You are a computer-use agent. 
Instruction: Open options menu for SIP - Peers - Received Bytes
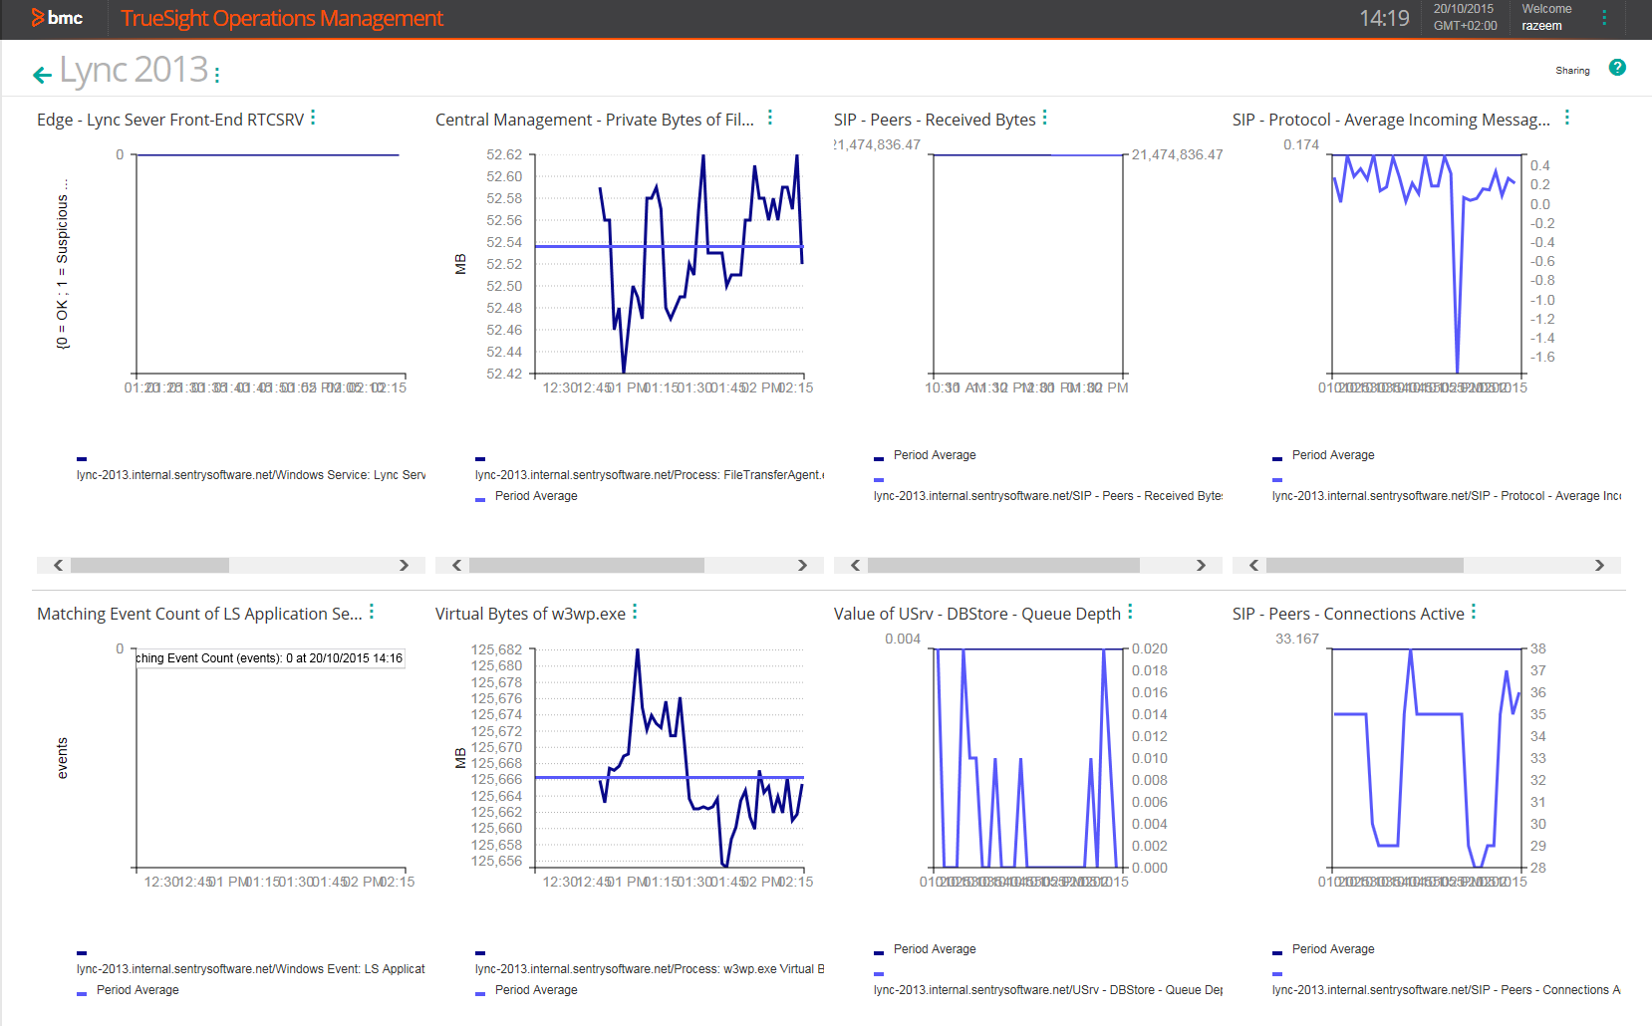coord(1045,118)
